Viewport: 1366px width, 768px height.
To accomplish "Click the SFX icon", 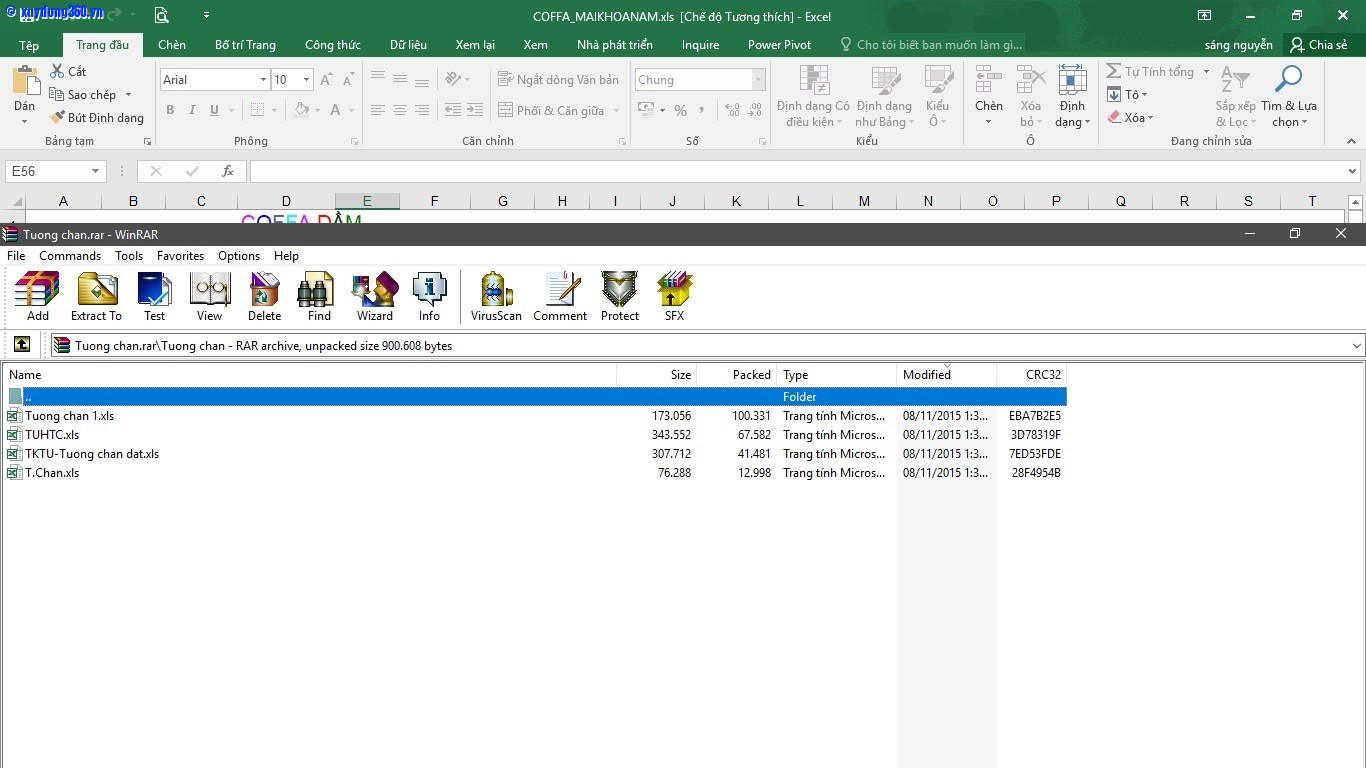I will (x=674, y=297).
